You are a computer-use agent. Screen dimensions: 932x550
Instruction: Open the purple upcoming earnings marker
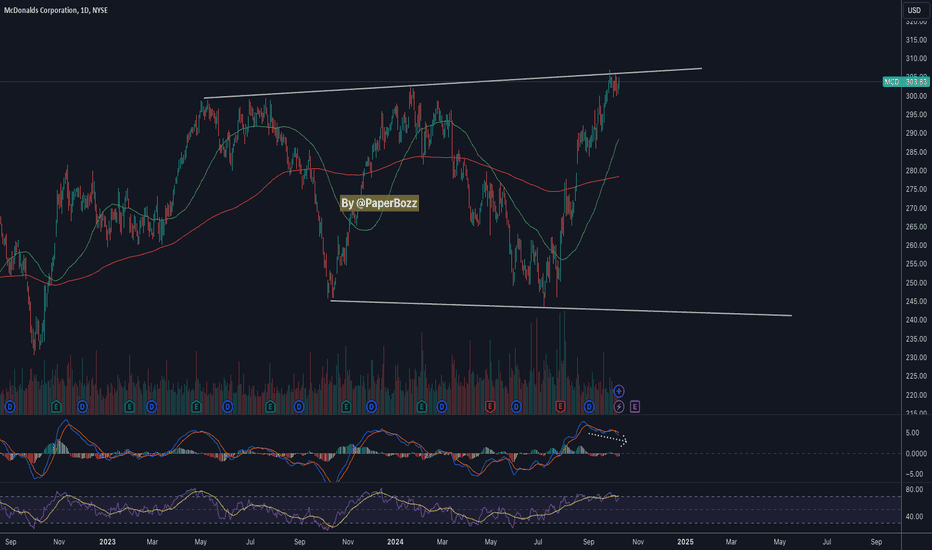(635, 407)
